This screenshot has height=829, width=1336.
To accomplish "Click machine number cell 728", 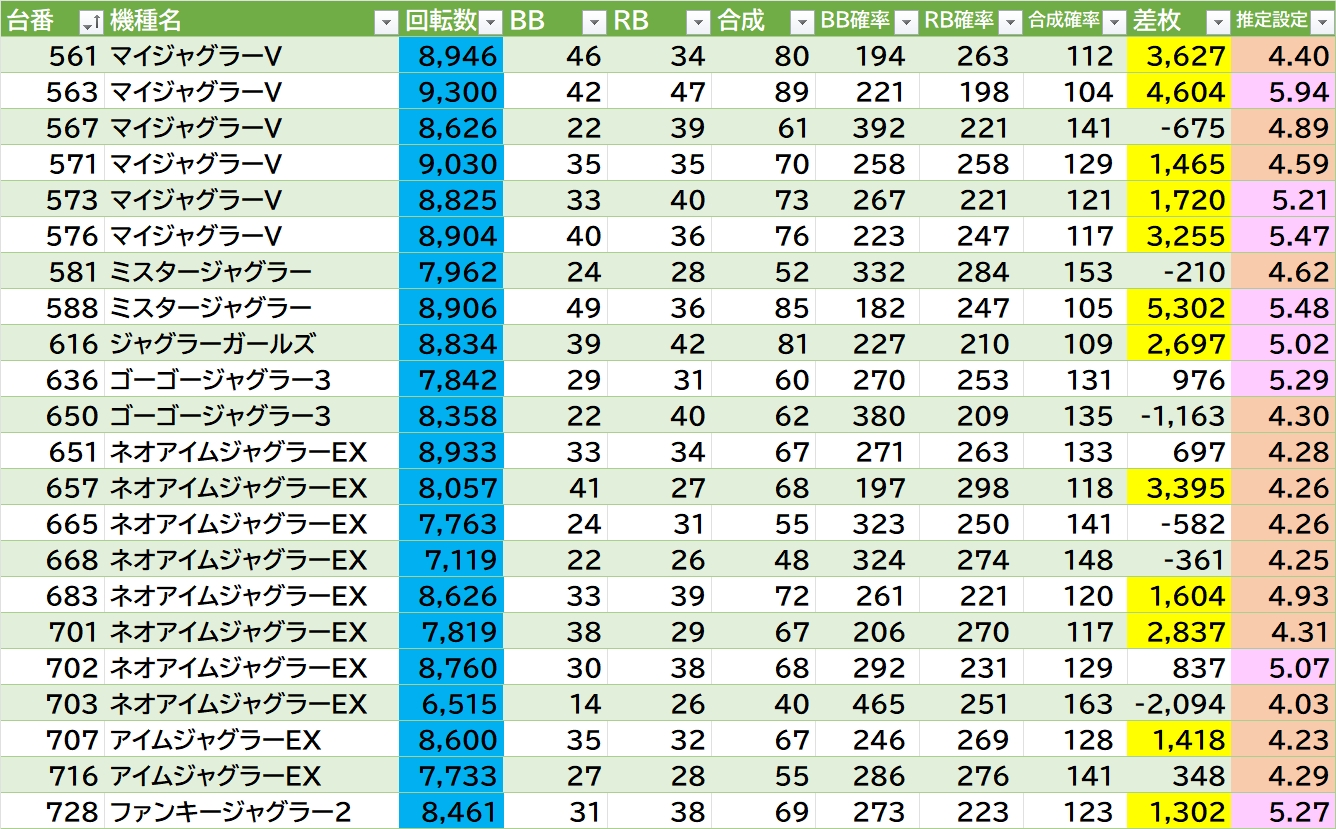I will [72, 812].
